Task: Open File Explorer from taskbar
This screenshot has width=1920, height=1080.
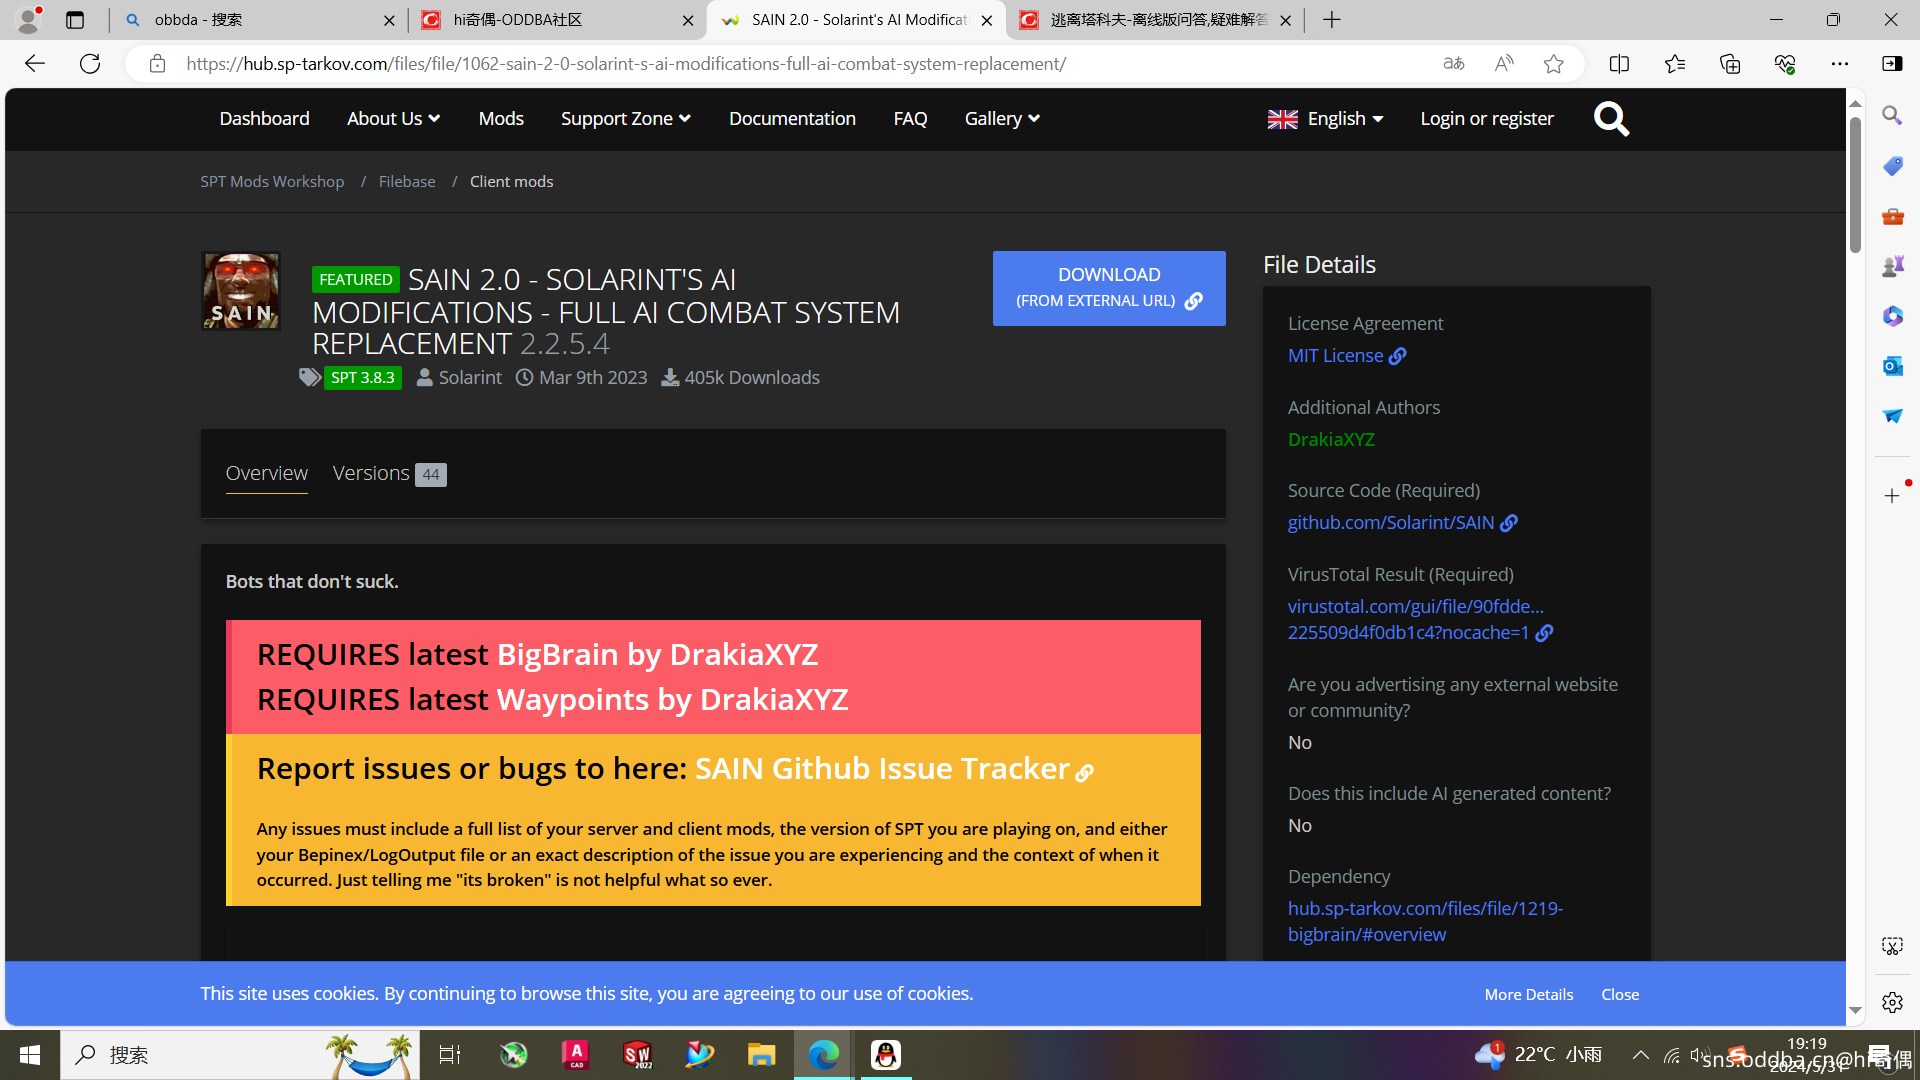Action: pyautogui.click(x=761, y=1055)
